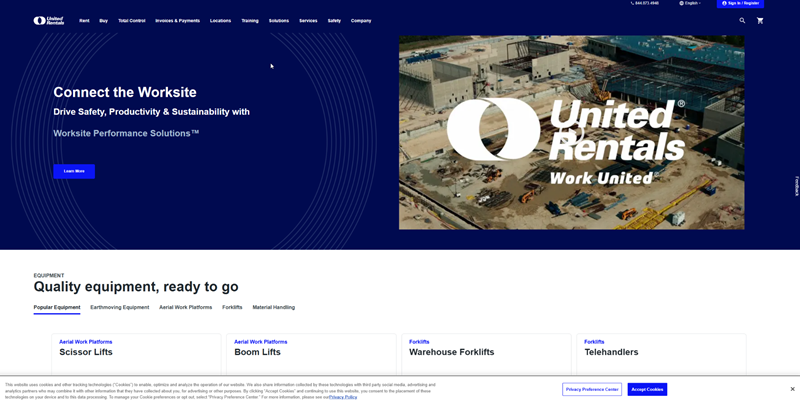The width and height of the screenshot is (800, 401).
Task: Open the Privacy Policy link
Action: [343, 397]
